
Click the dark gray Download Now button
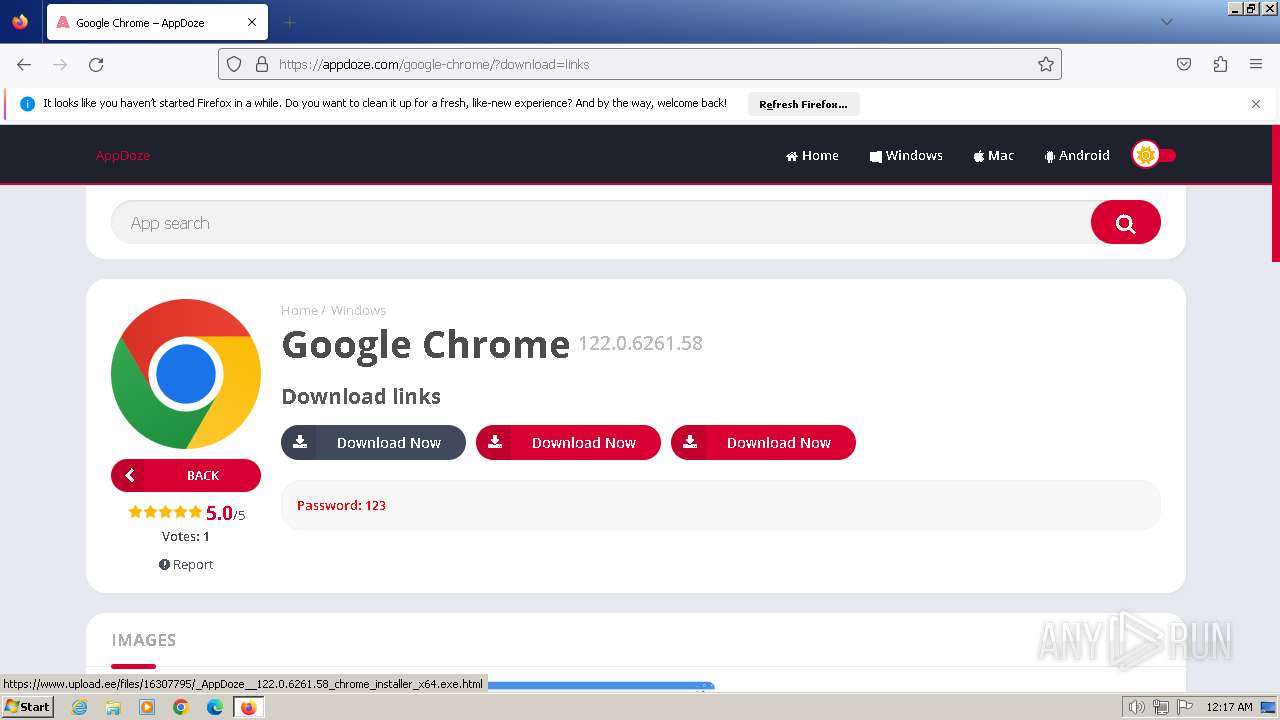[373, 443]
